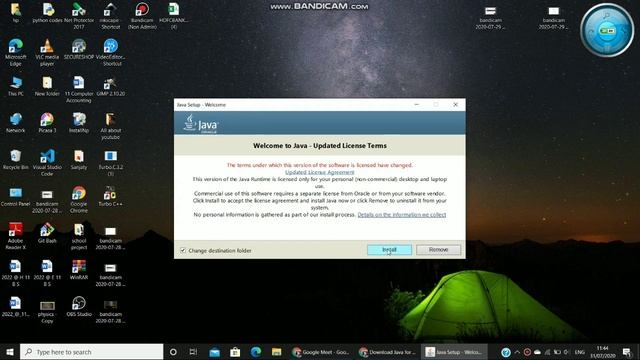Click the blue help icon in system tray
This screenshot has height=360, width=640.
(506, 352)
